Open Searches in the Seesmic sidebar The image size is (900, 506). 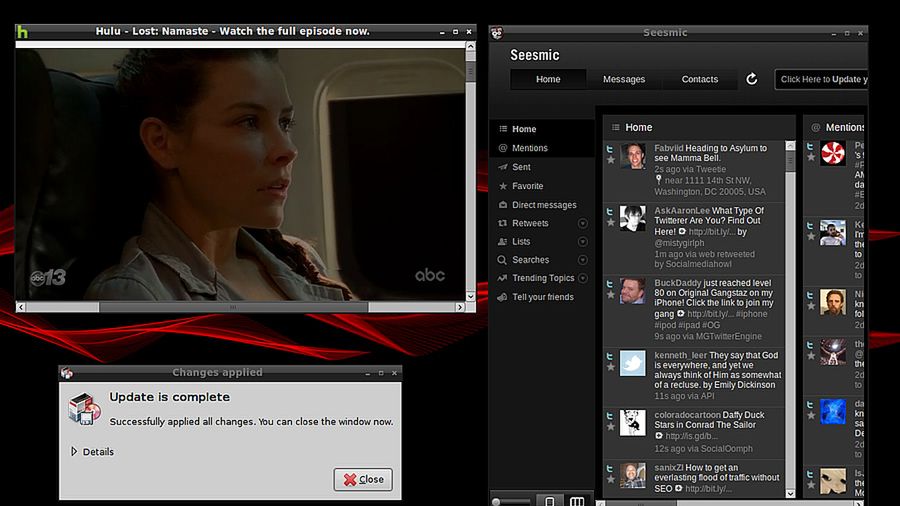[x=530, y=260]
